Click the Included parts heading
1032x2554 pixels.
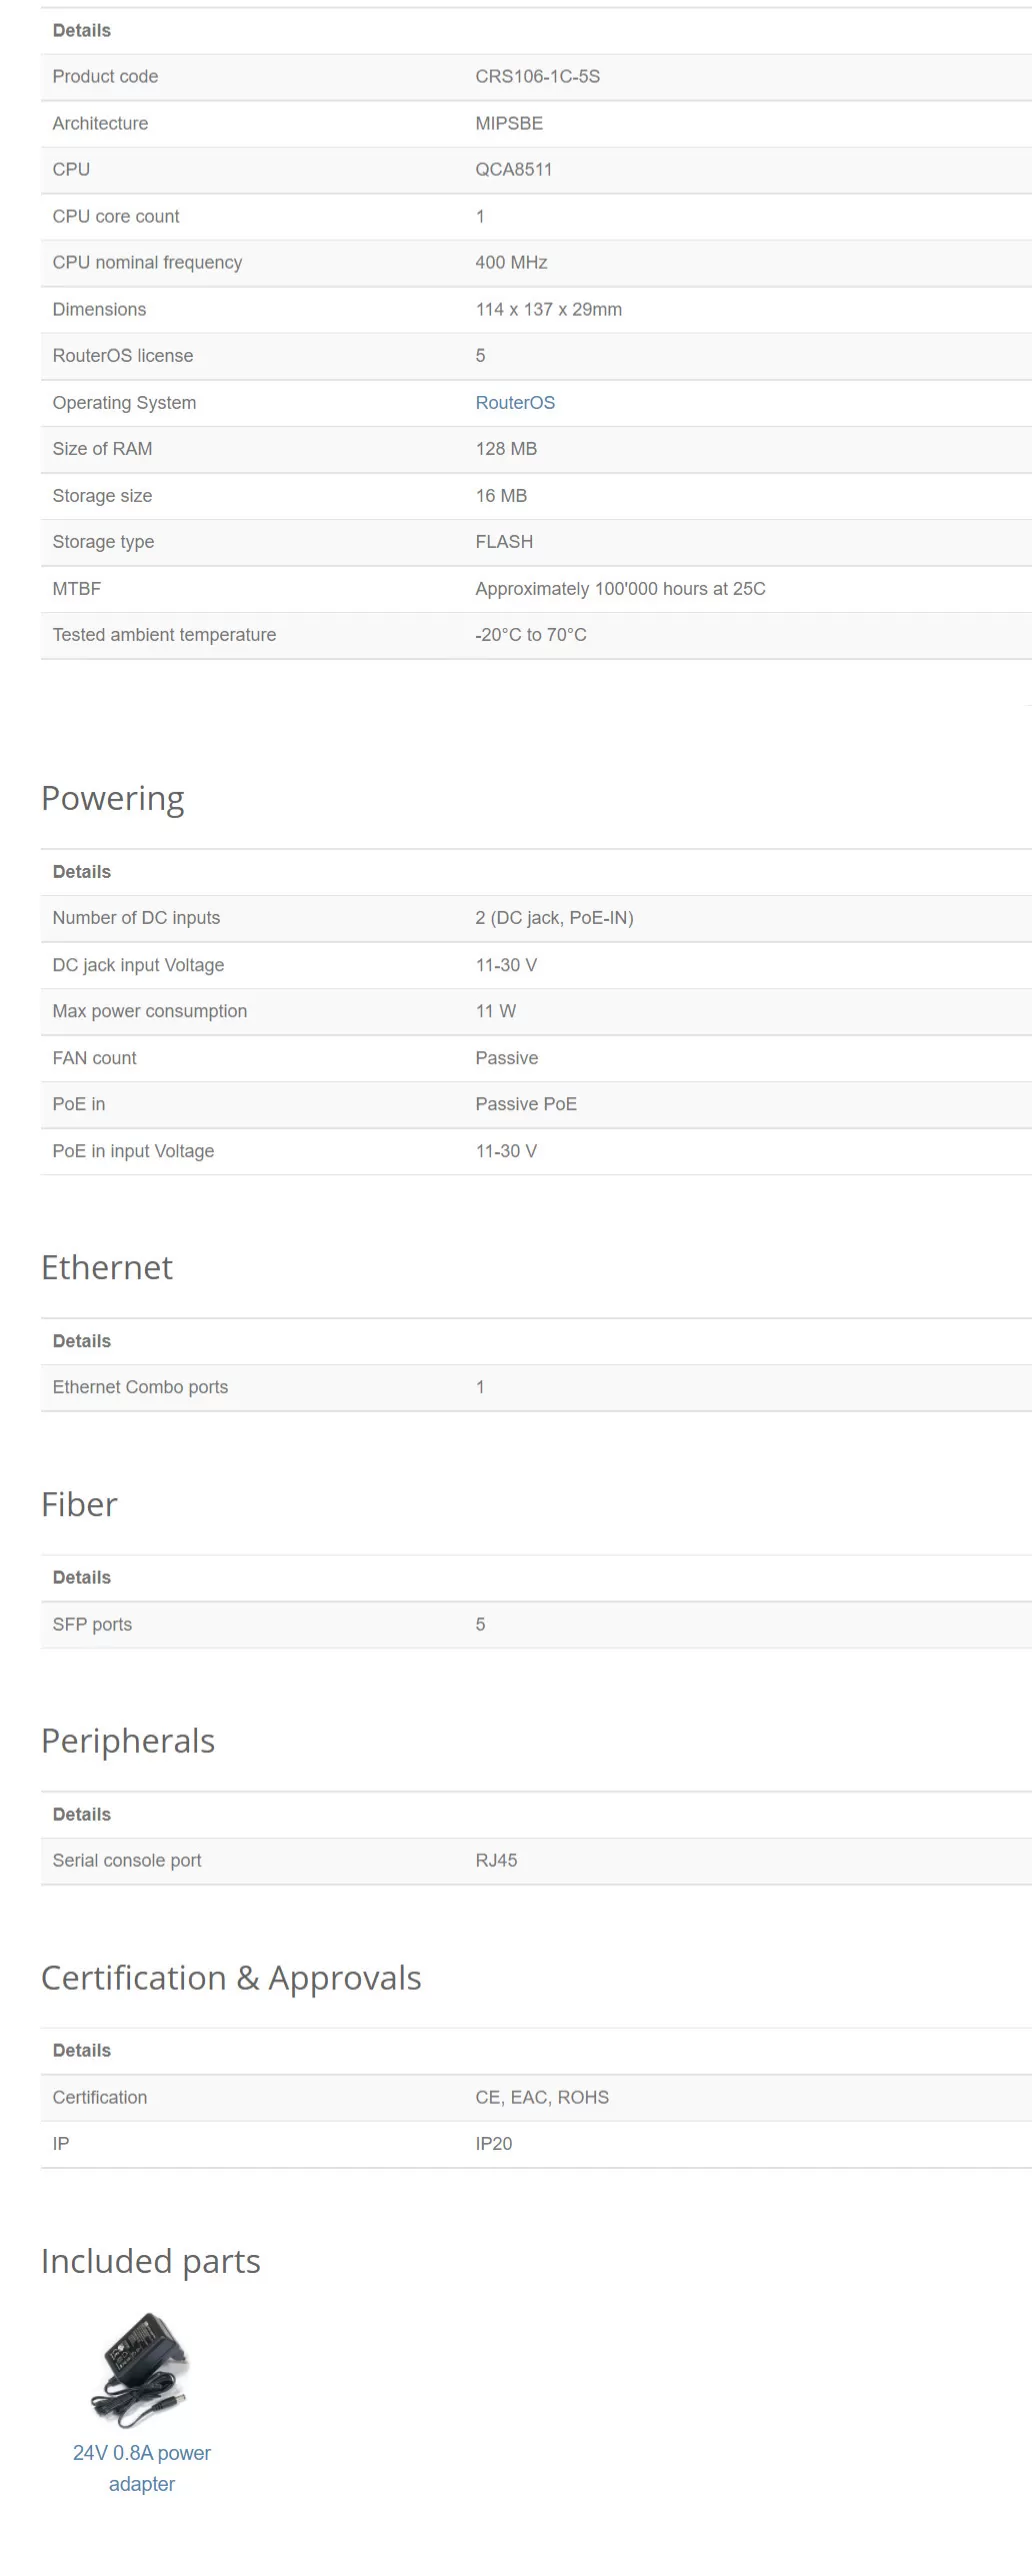click(x=151, y=2262)
